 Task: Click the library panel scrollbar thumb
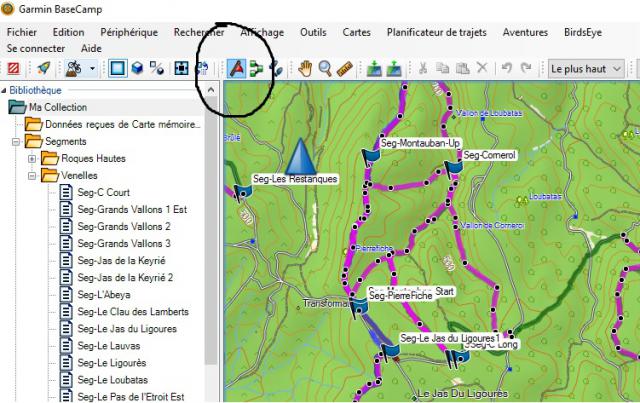click(x=211, y=231)
